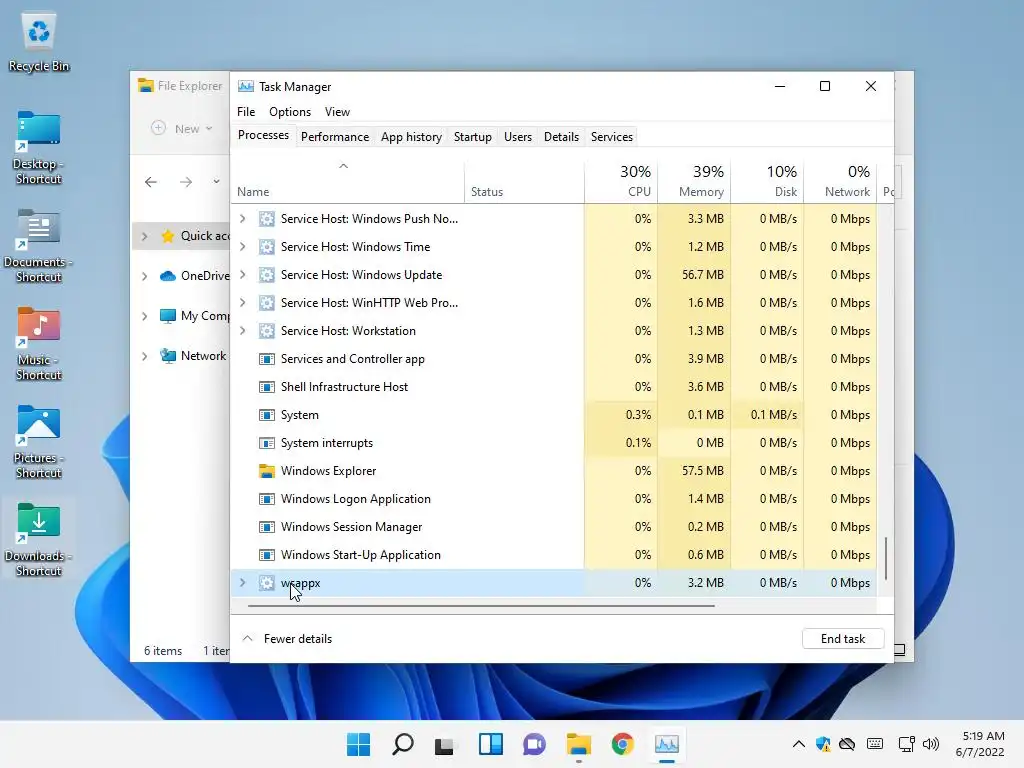The height and width of the screenshot is (768, 1024).
Task: Click the Status column header
Action: (x=524, y=181)
